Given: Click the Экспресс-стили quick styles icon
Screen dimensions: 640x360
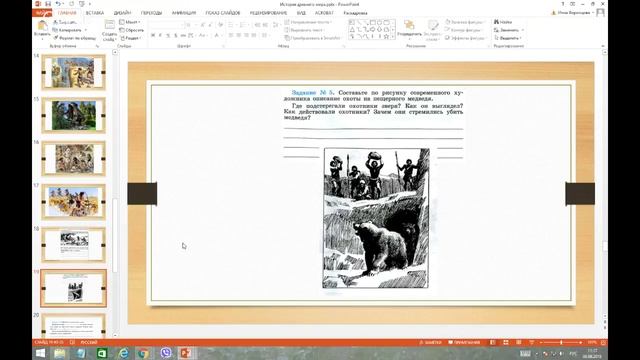Looking at the screenshot, I should 432,25.
